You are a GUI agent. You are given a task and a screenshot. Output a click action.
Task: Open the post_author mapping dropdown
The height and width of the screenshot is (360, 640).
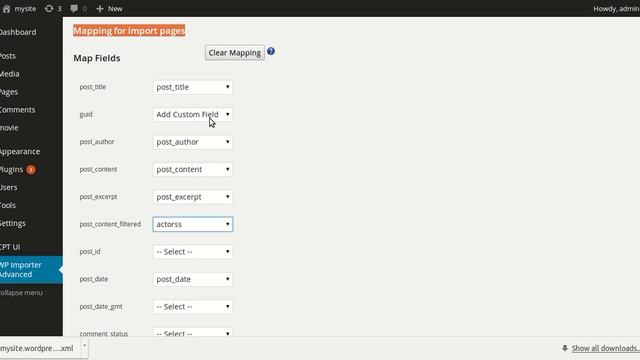(193, 142)
